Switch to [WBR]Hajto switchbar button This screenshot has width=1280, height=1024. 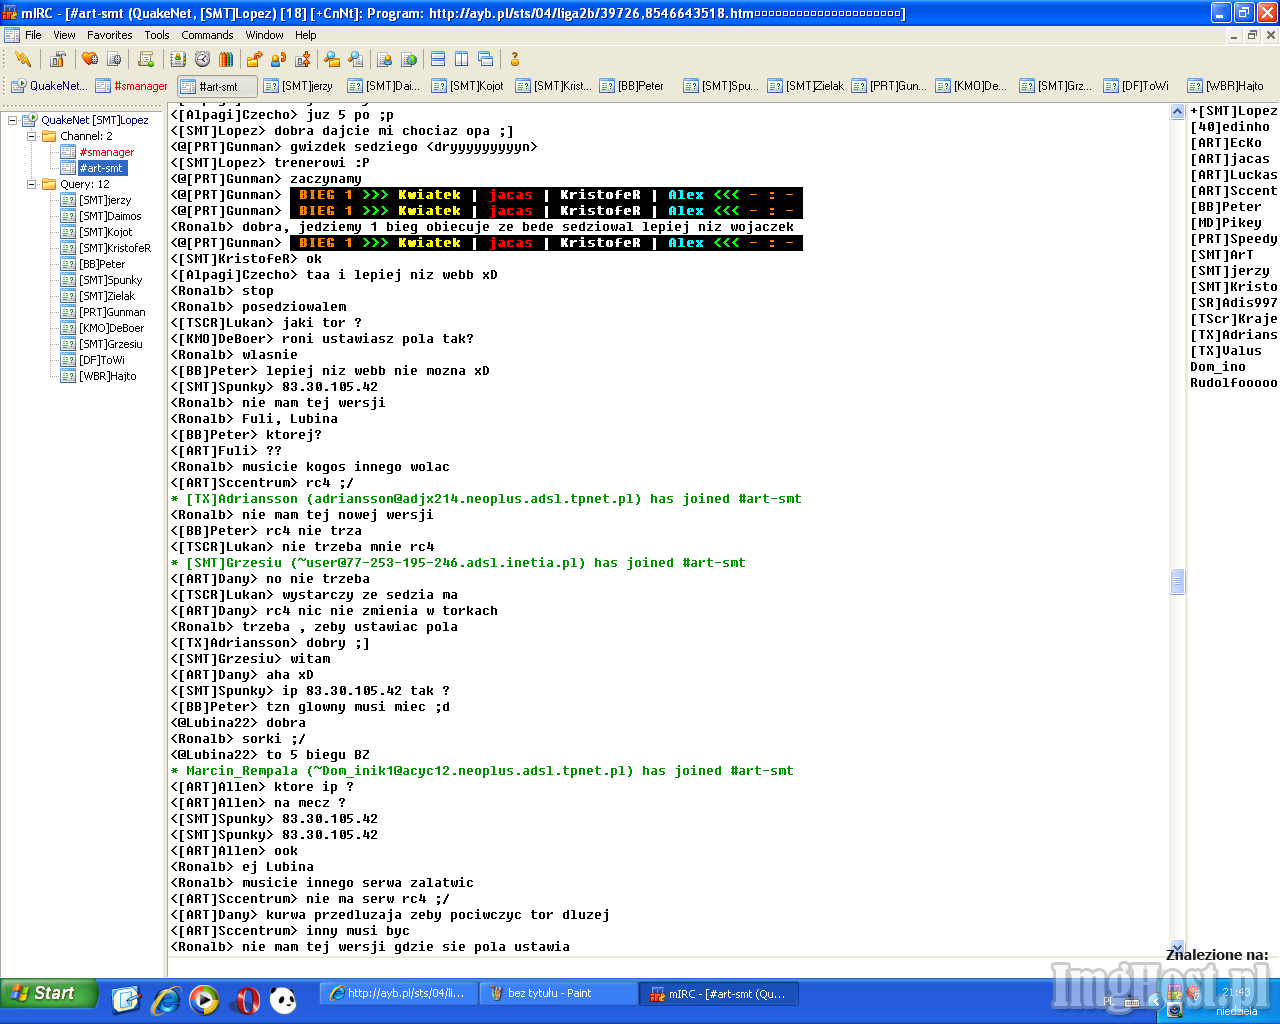click(1225, 86)
